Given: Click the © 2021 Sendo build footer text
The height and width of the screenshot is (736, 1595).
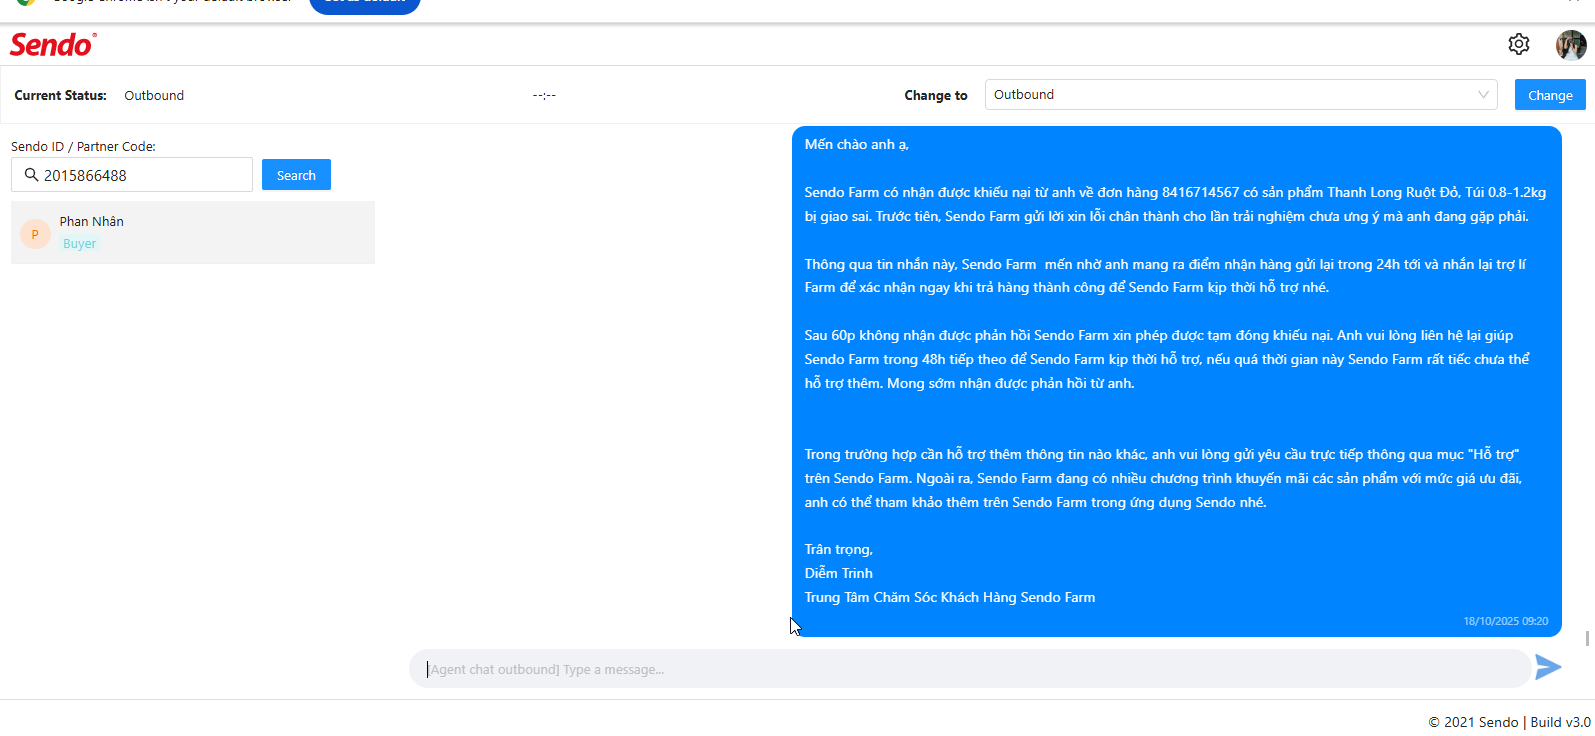Looking at the screenshot, I should tap(1510, 722).
